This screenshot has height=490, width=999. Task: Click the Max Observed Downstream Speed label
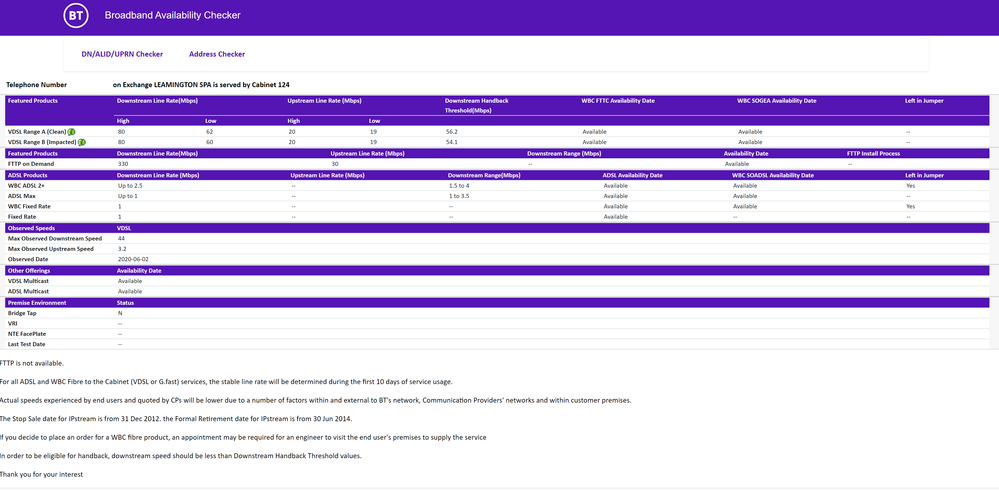(x=54, y=239)
